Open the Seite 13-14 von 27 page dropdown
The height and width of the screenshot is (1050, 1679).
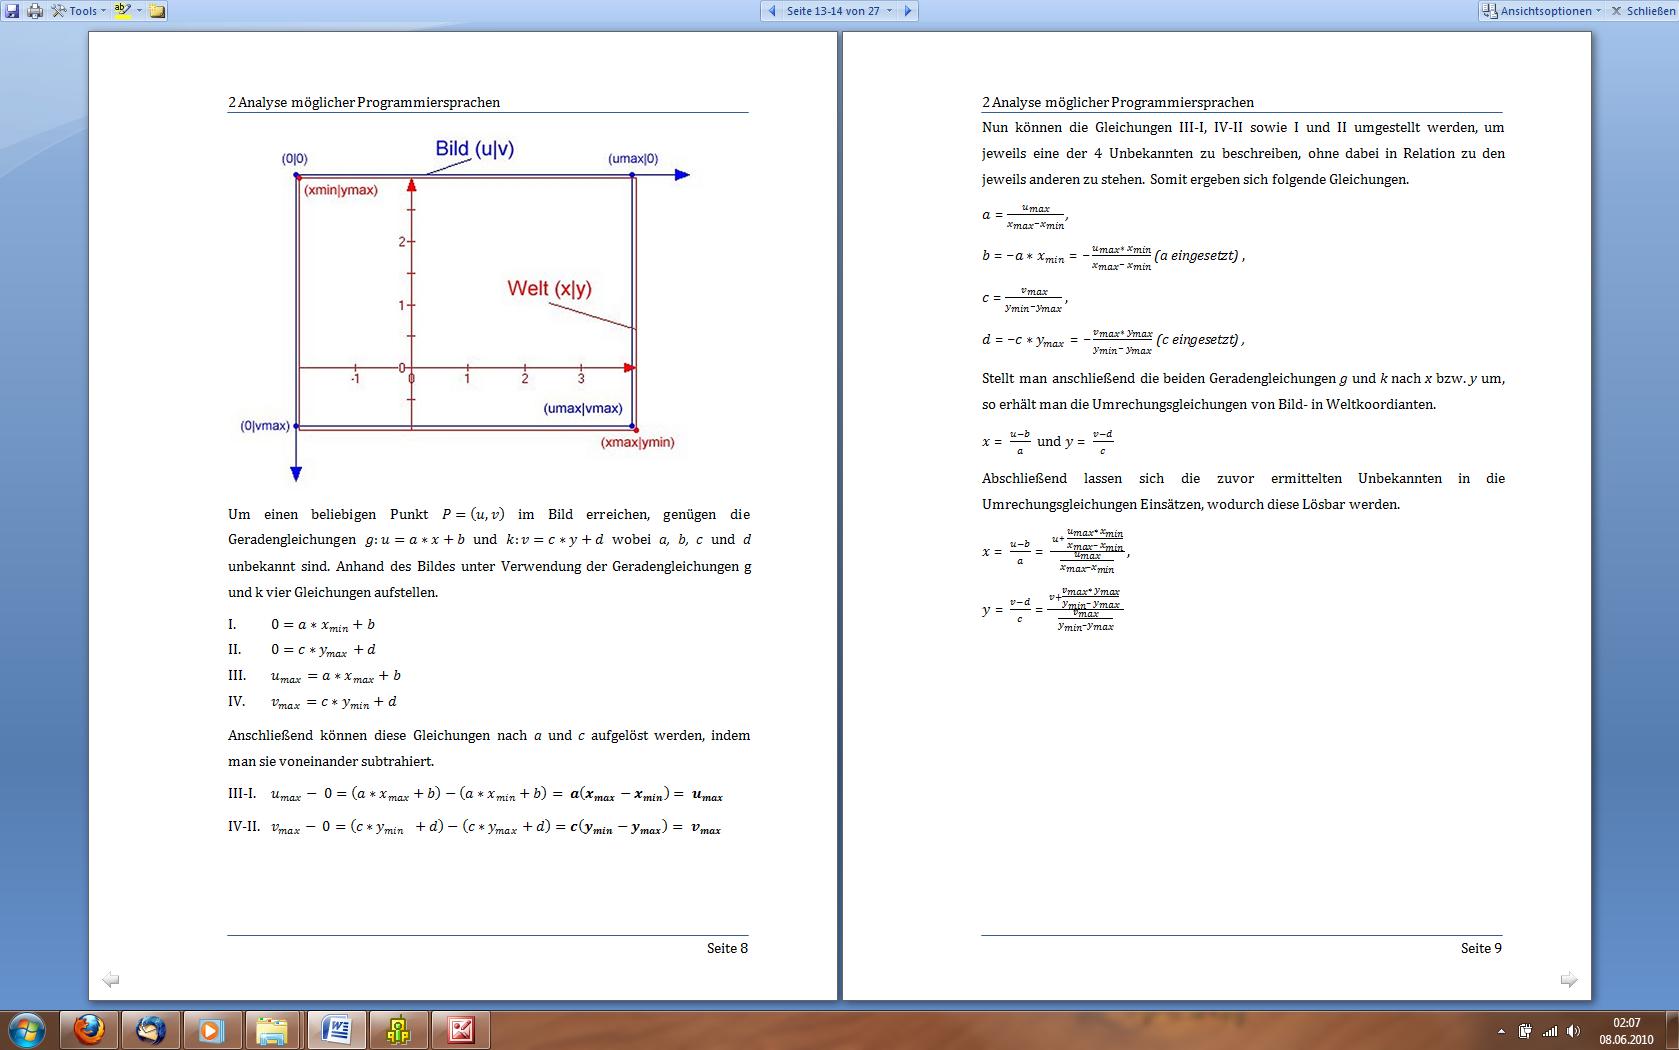(x=838, y=11)
